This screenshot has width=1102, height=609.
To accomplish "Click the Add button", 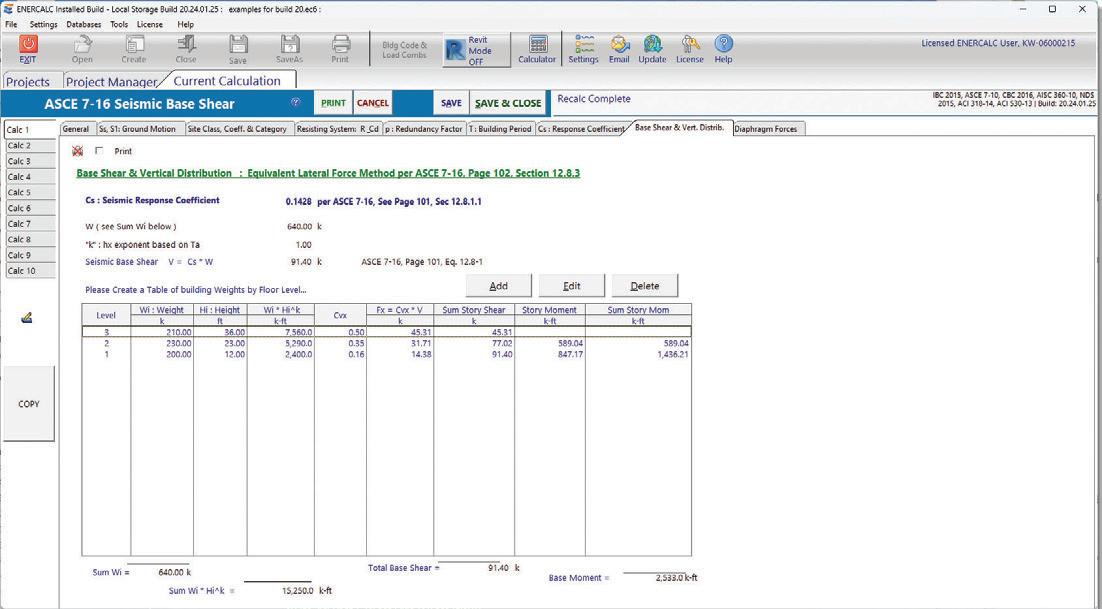I will tap(498, 286).
